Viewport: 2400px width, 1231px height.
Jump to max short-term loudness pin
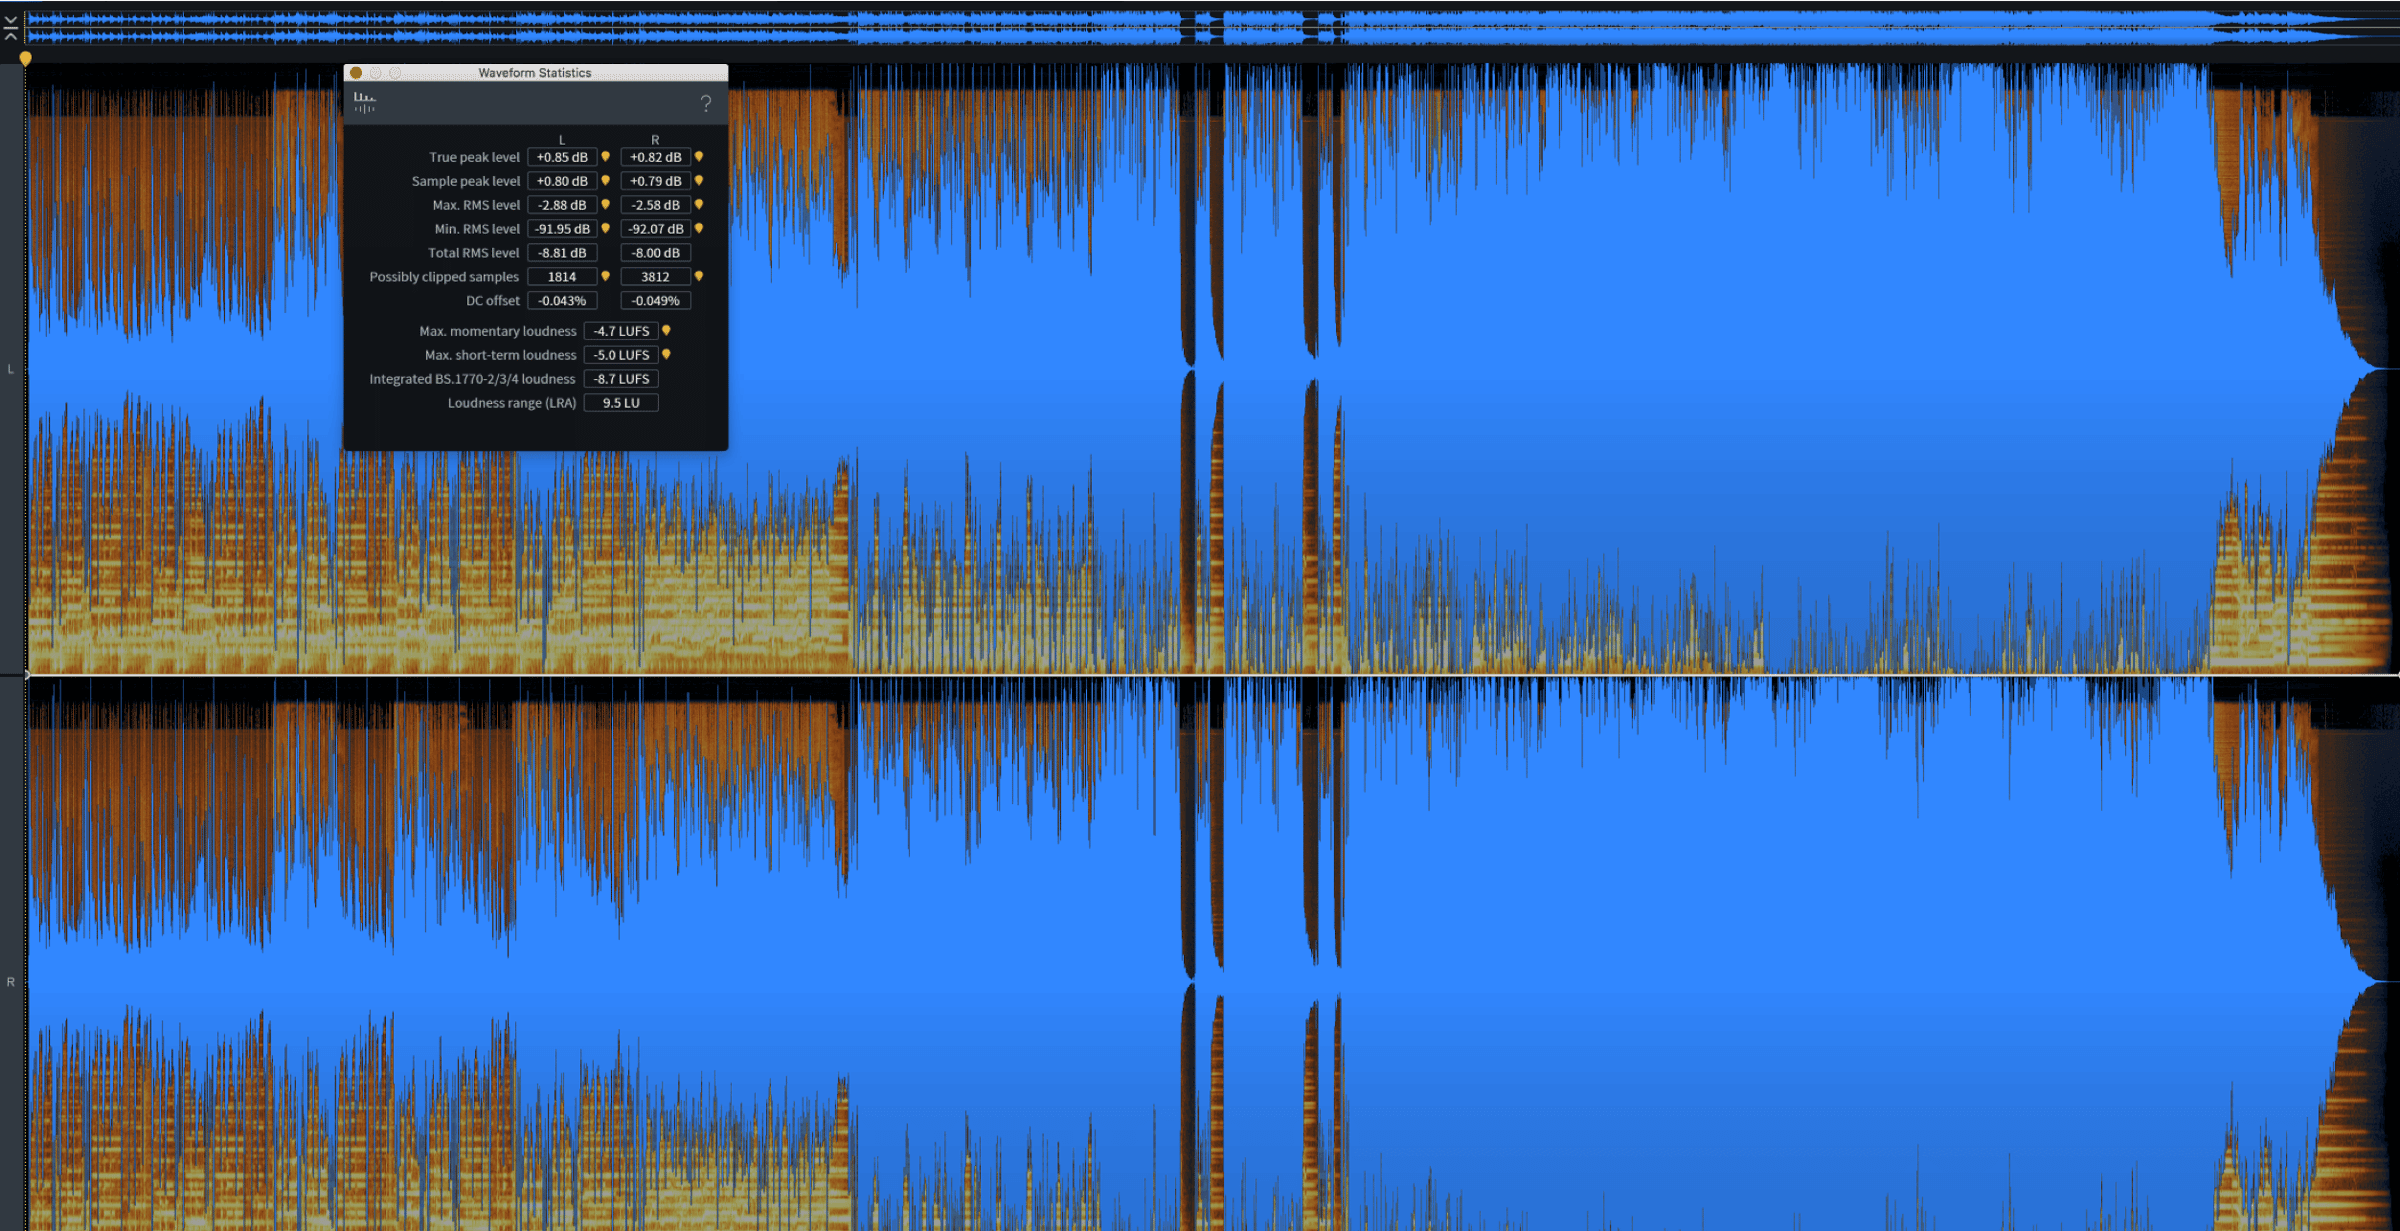point(666,354)
